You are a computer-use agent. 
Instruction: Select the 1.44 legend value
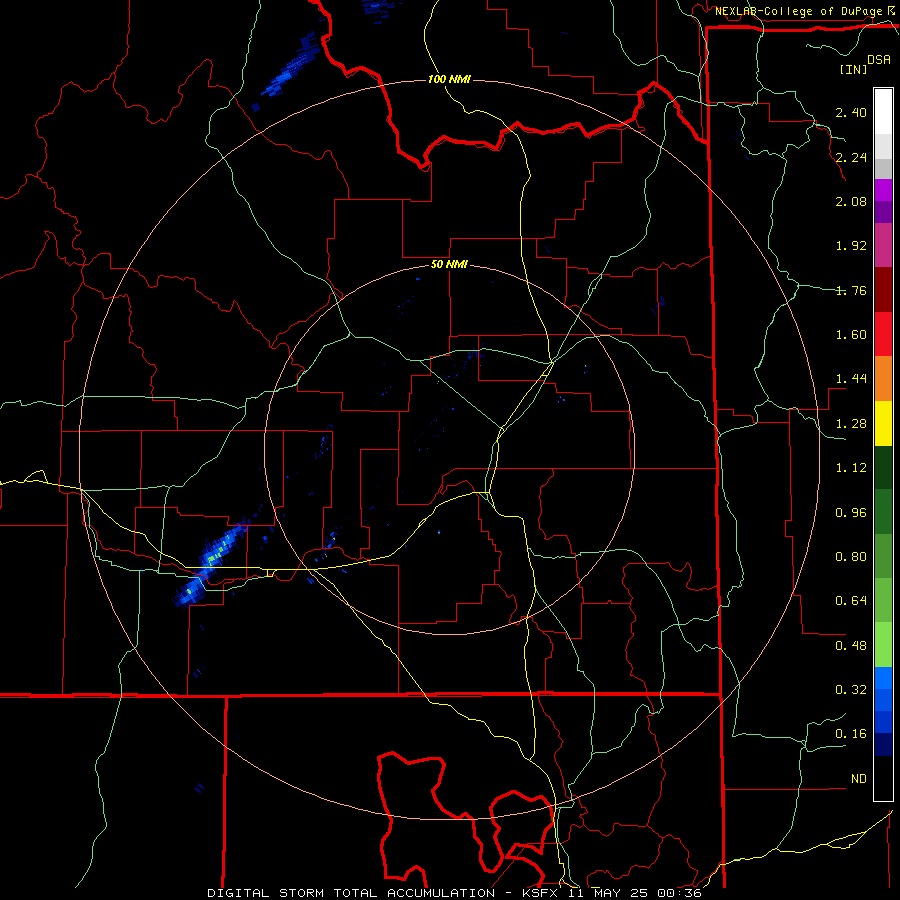(851, 379)
